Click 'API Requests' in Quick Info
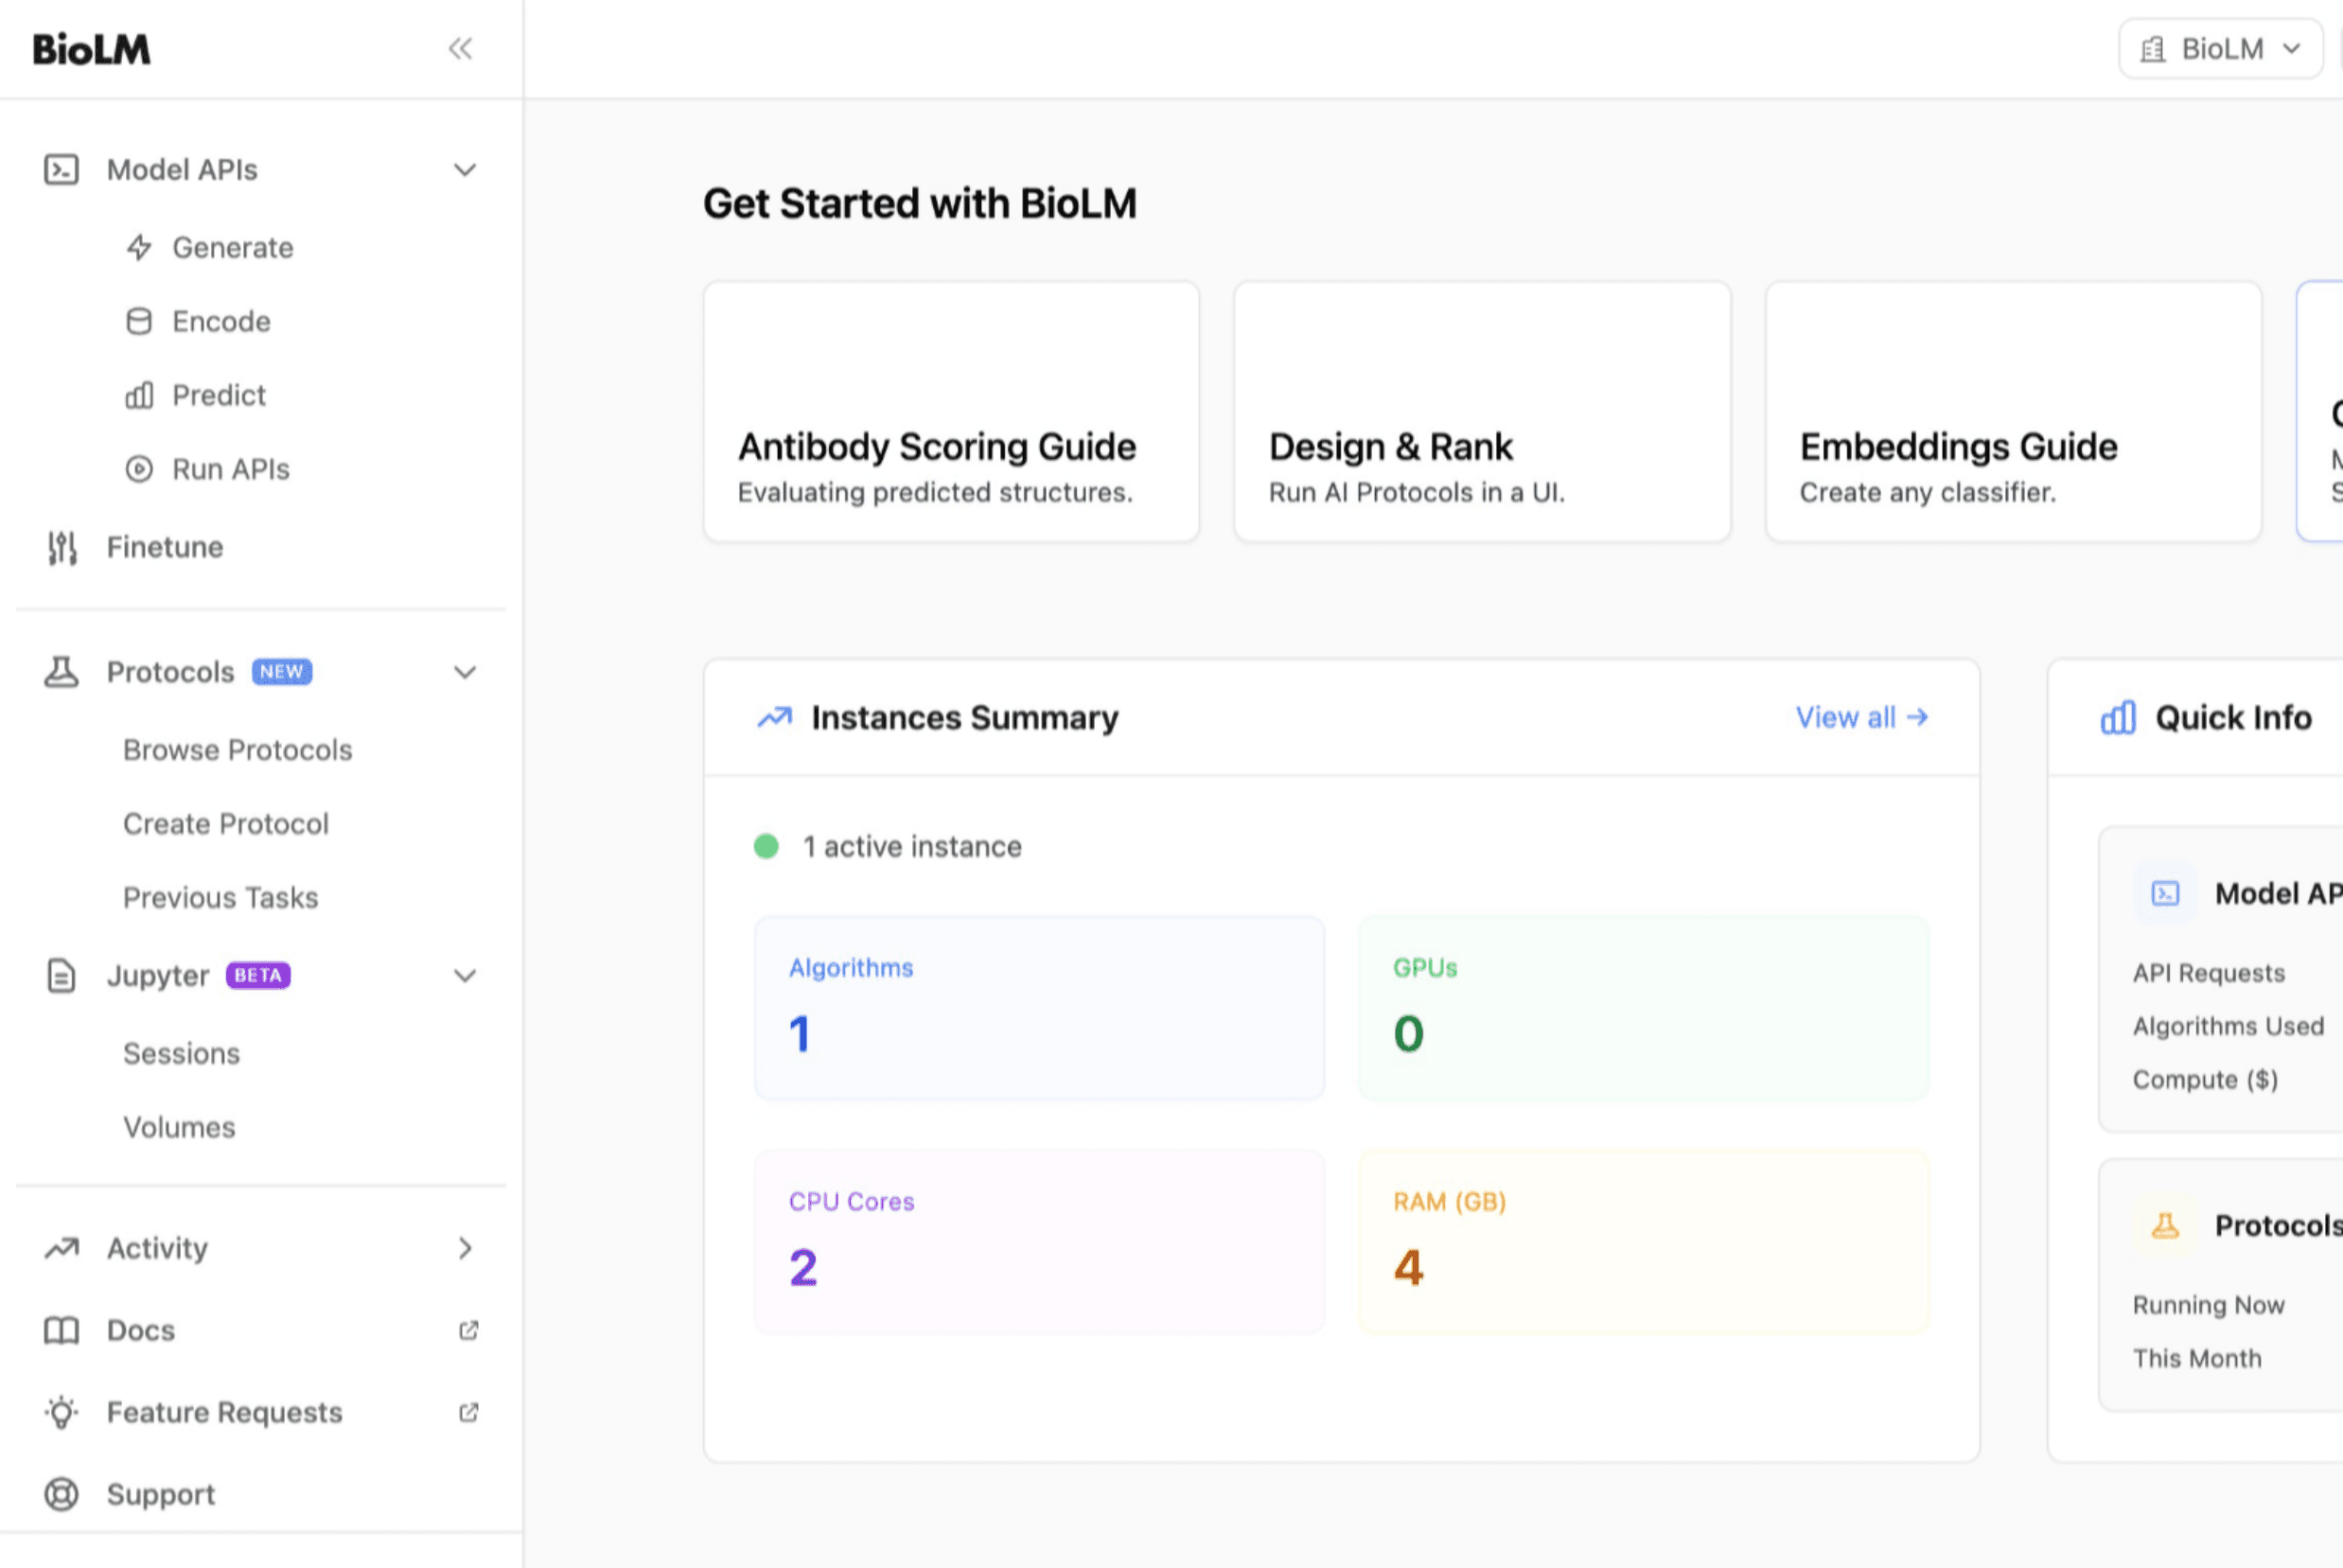This screenshot has height=1568, width=2343. pos(2208,973)
